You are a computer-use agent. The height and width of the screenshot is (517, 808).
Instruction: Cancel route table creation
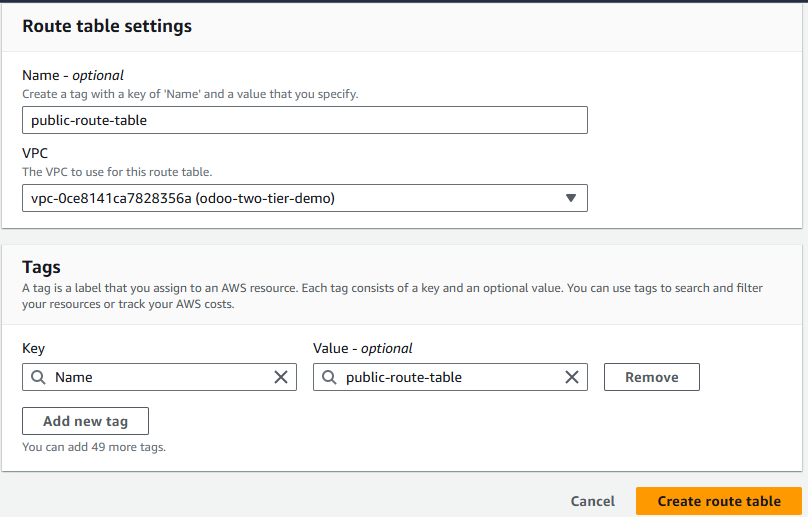coord(593,501)
